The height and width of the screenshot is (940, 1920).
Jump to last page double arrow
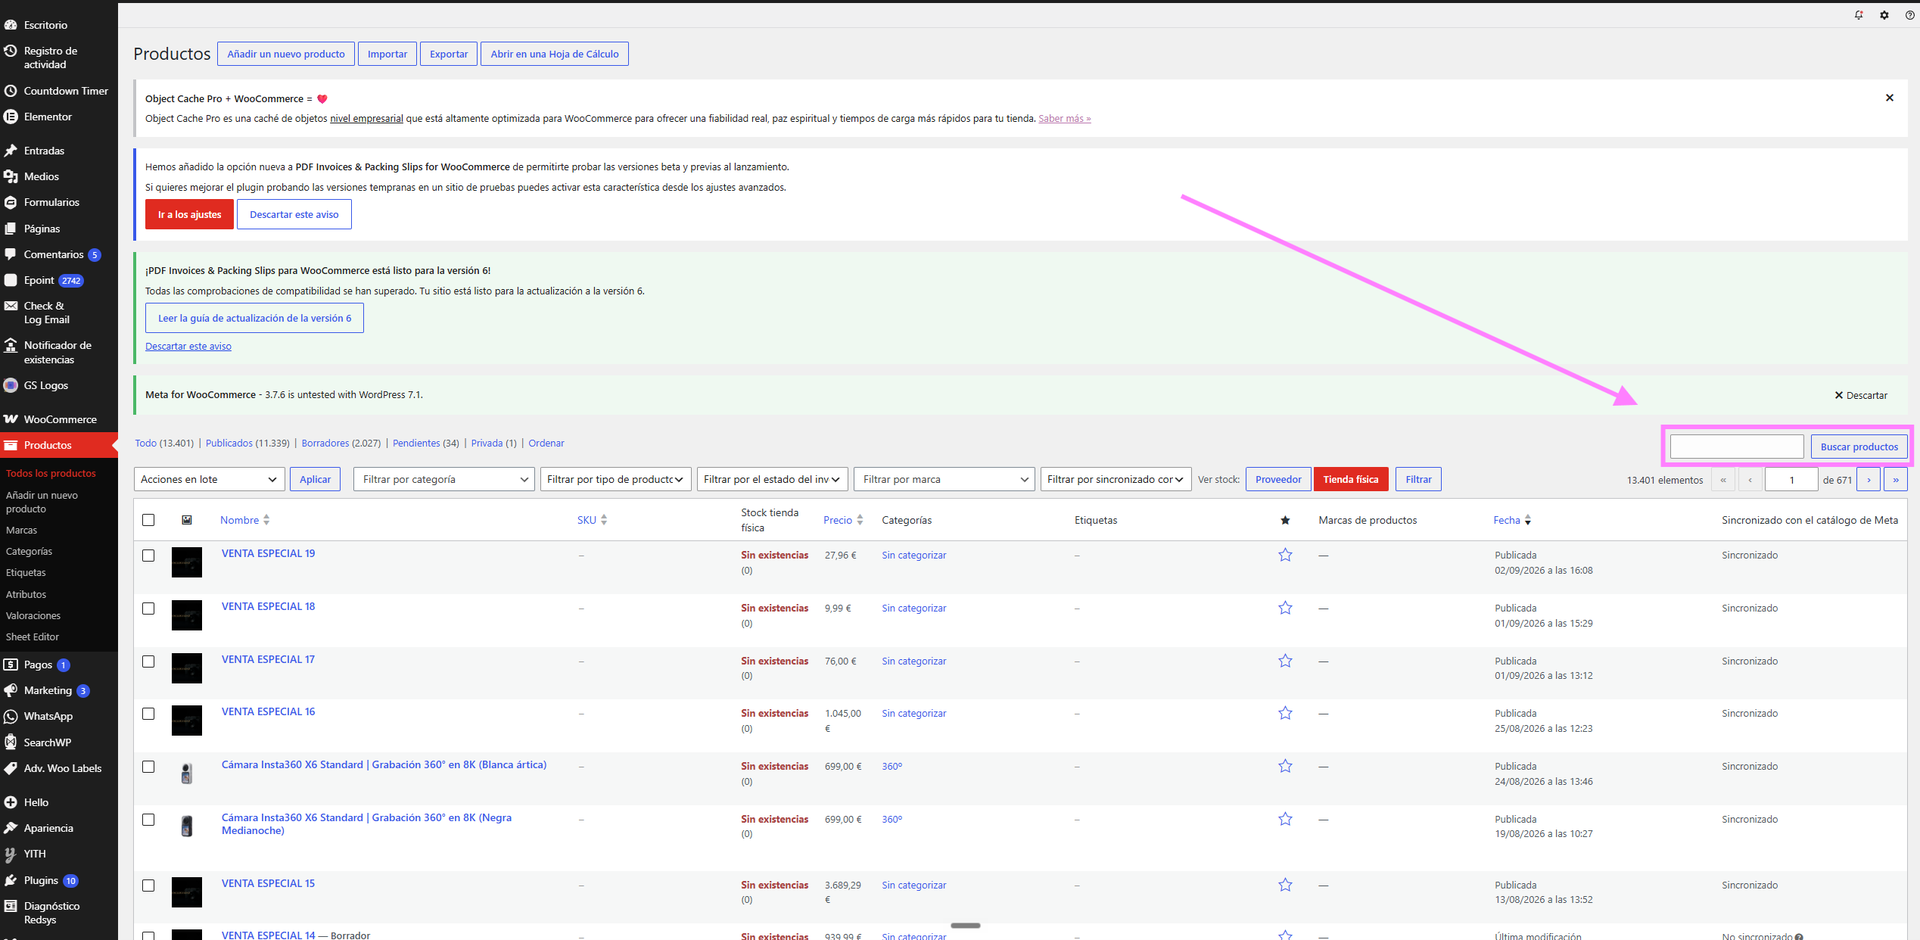point(1895,480)
